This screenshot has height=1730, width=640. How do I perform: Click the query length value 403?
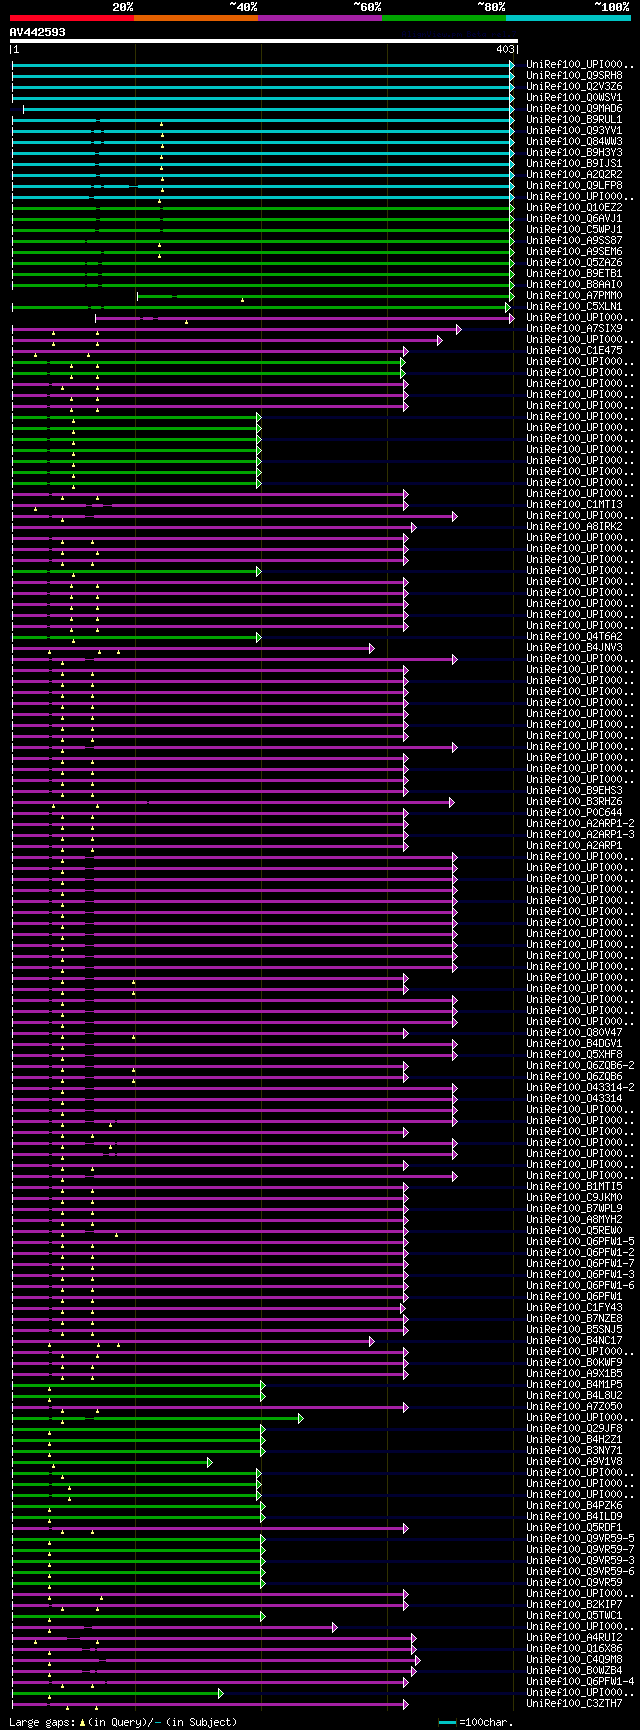[x=505, y=49]
